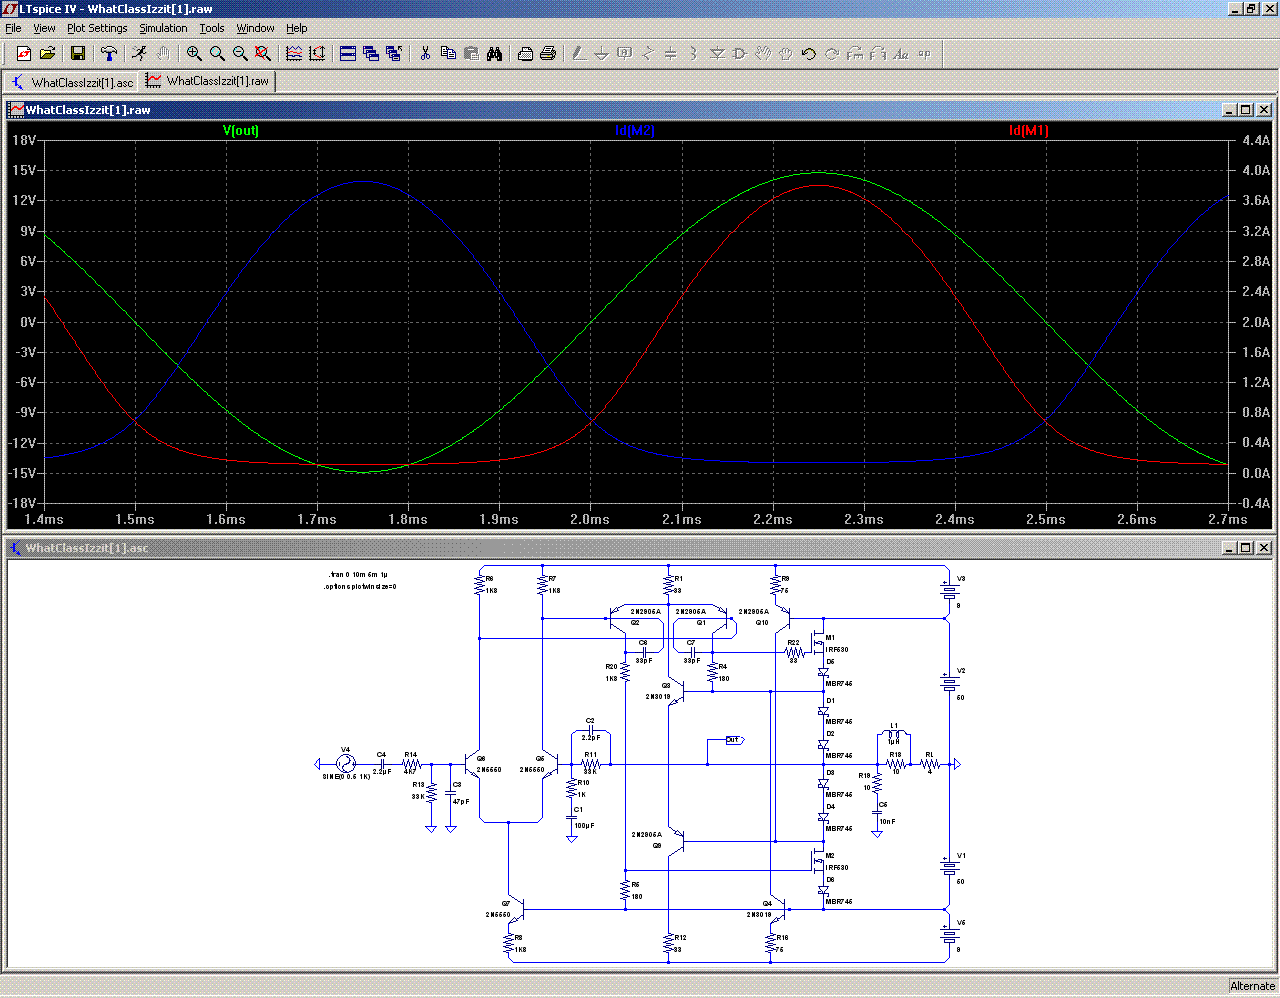Screen dimensions: 1280x998
Task: Click the Print printer icon
Action: click(548, 54)
